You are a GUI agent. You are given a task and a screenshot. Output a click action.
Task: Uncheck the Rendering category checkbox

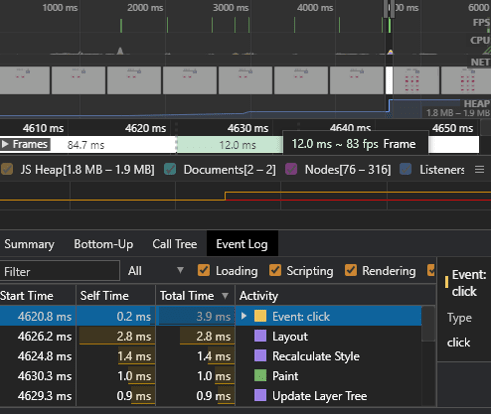351,270
